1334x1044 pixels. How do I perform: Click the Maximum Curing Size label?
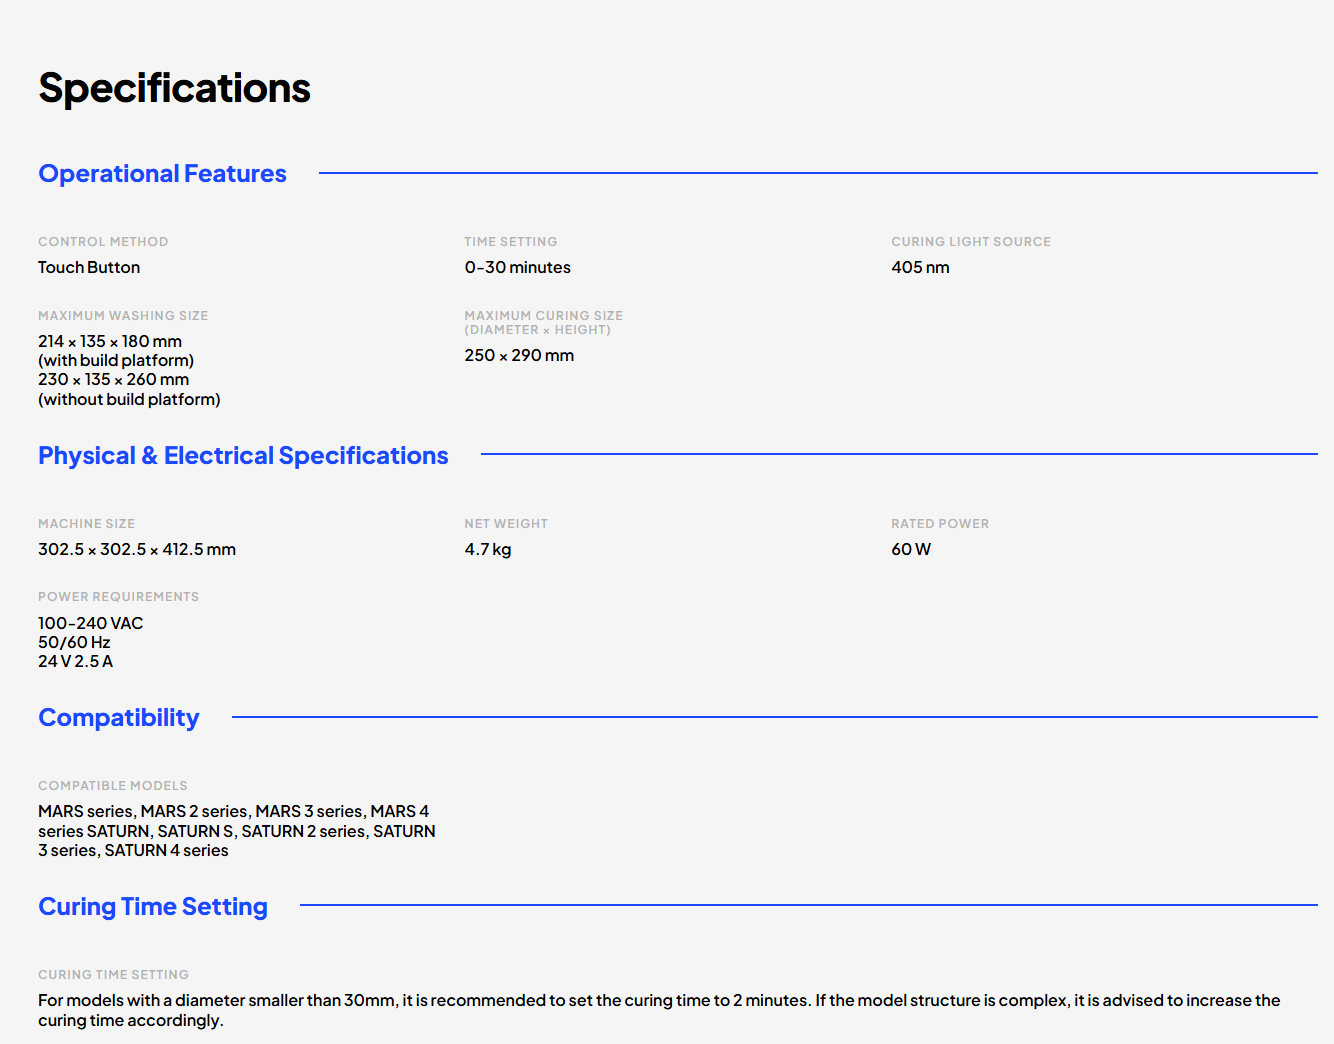click(x=543, y=322)
